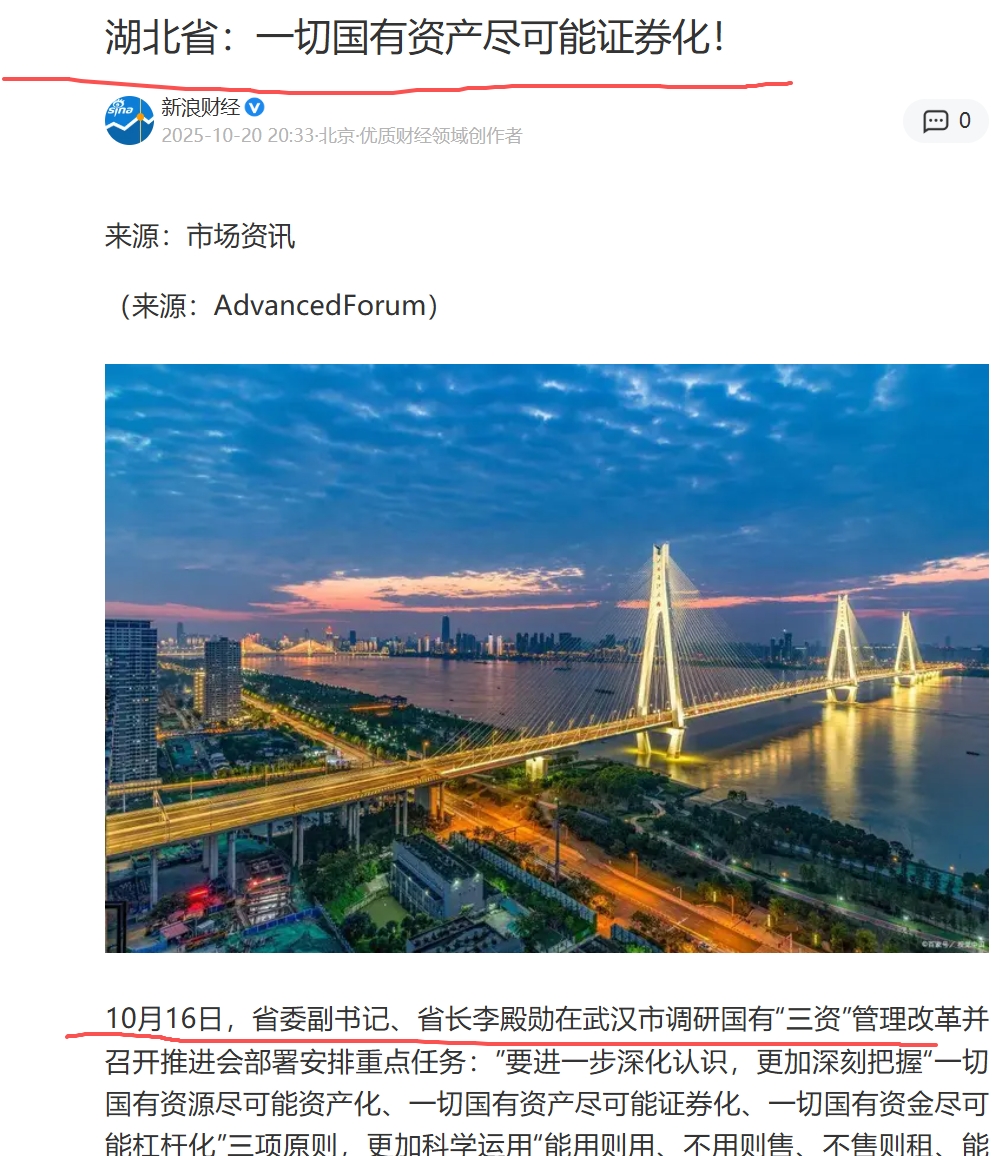Image resolution: width=1006 pixels, height=1156 pixels.
Task: Click the AdvancedForum source text
Action: pyautogui.click(x=319, y=305)
